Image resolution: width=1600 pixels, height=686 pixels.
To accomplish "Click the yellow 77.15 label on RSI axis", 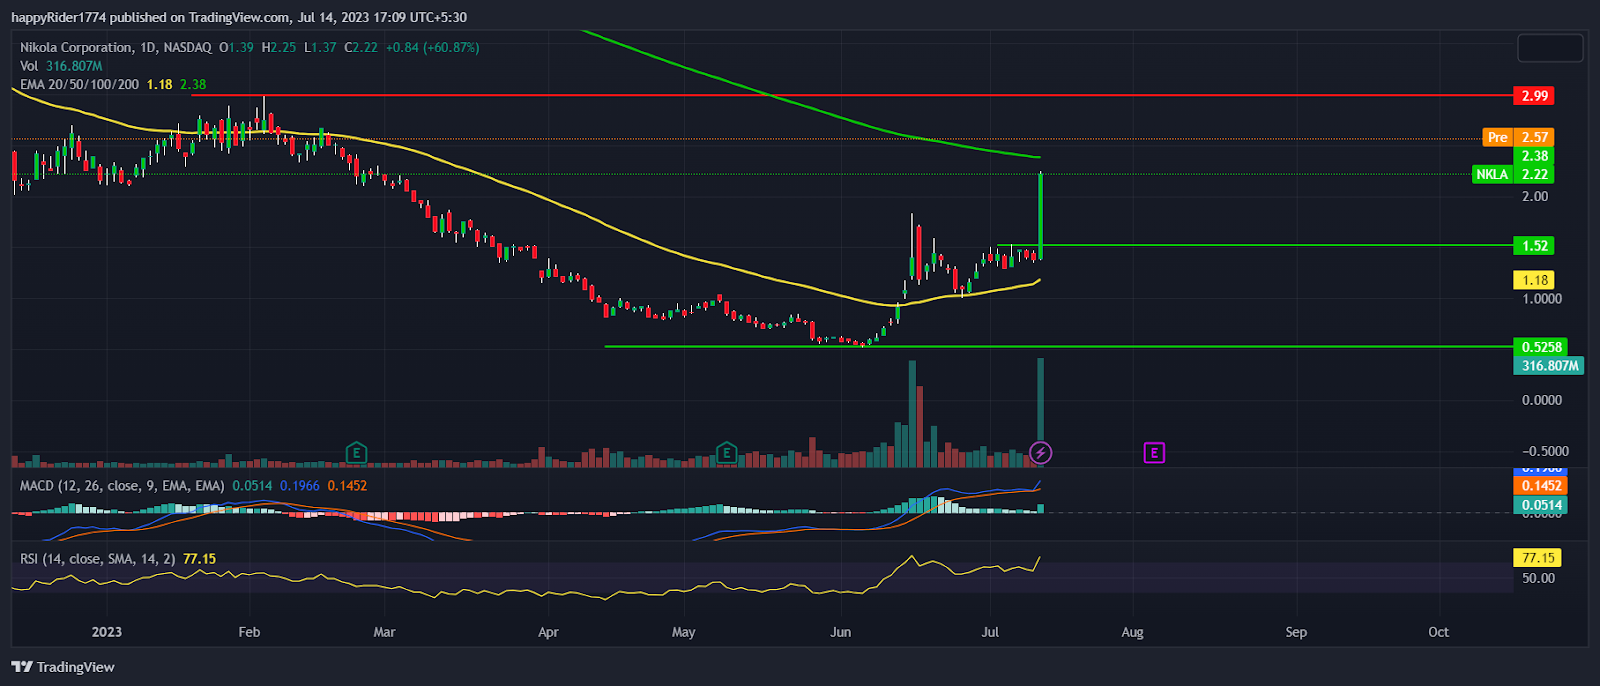I will tap(1537, 558).
